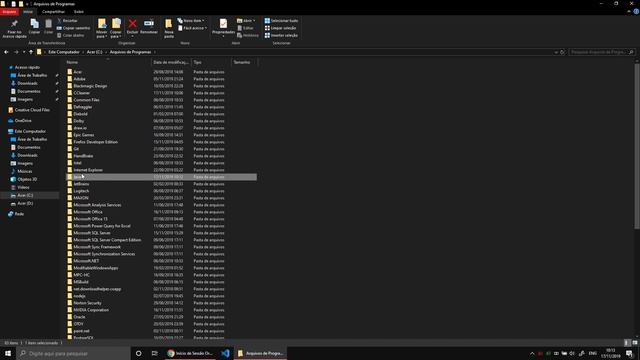The height and width of the screenshot is (360, 640).
Task: Select the NVIDIA Corporation folder
Action: click(x=161, y=310)
